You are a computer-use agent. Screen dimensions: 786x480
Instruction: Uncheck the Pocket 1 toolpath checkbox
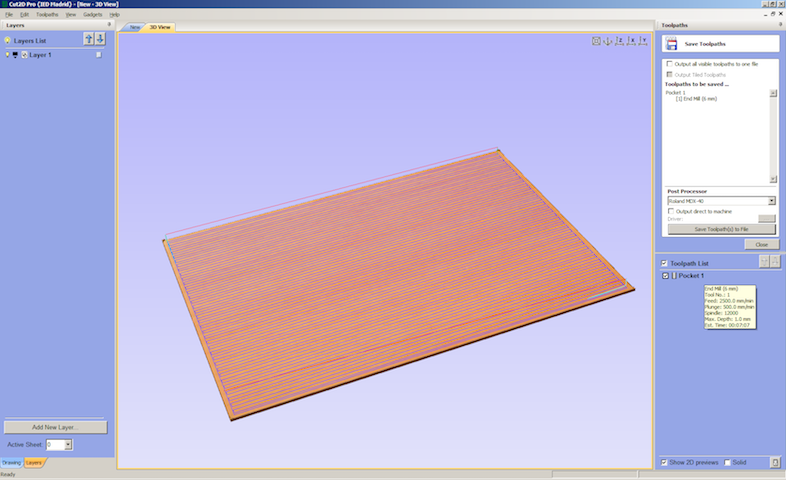666,276
